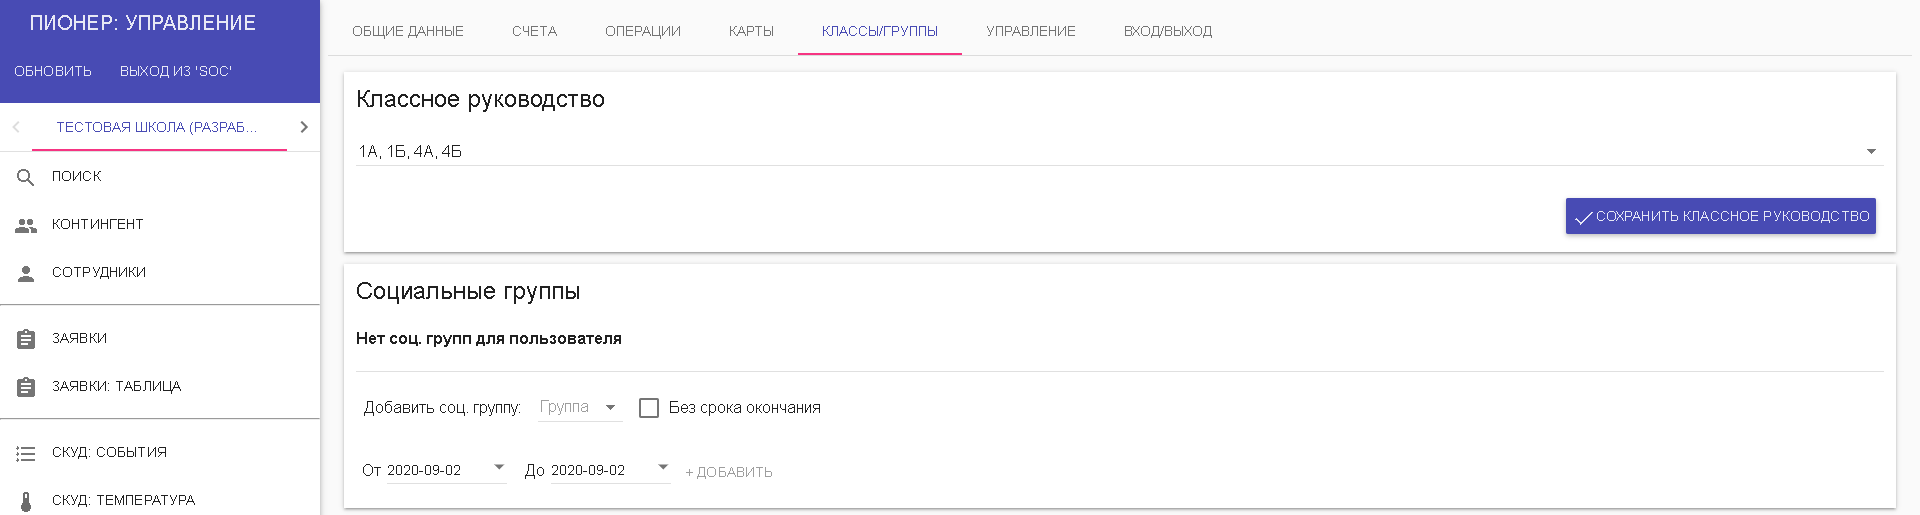Click the СКУД: События list icon
The height and width of the screenshot is (515, 1920).
tap(26, 453)
